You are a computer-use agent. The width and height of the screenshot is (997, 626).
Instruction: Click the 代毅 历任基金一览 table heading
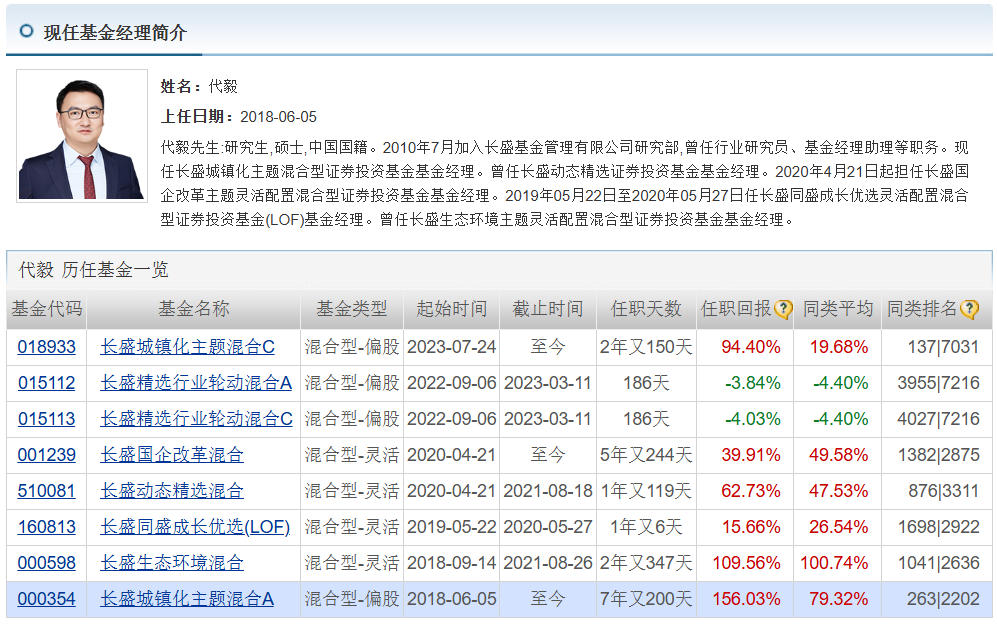point(93,270)
